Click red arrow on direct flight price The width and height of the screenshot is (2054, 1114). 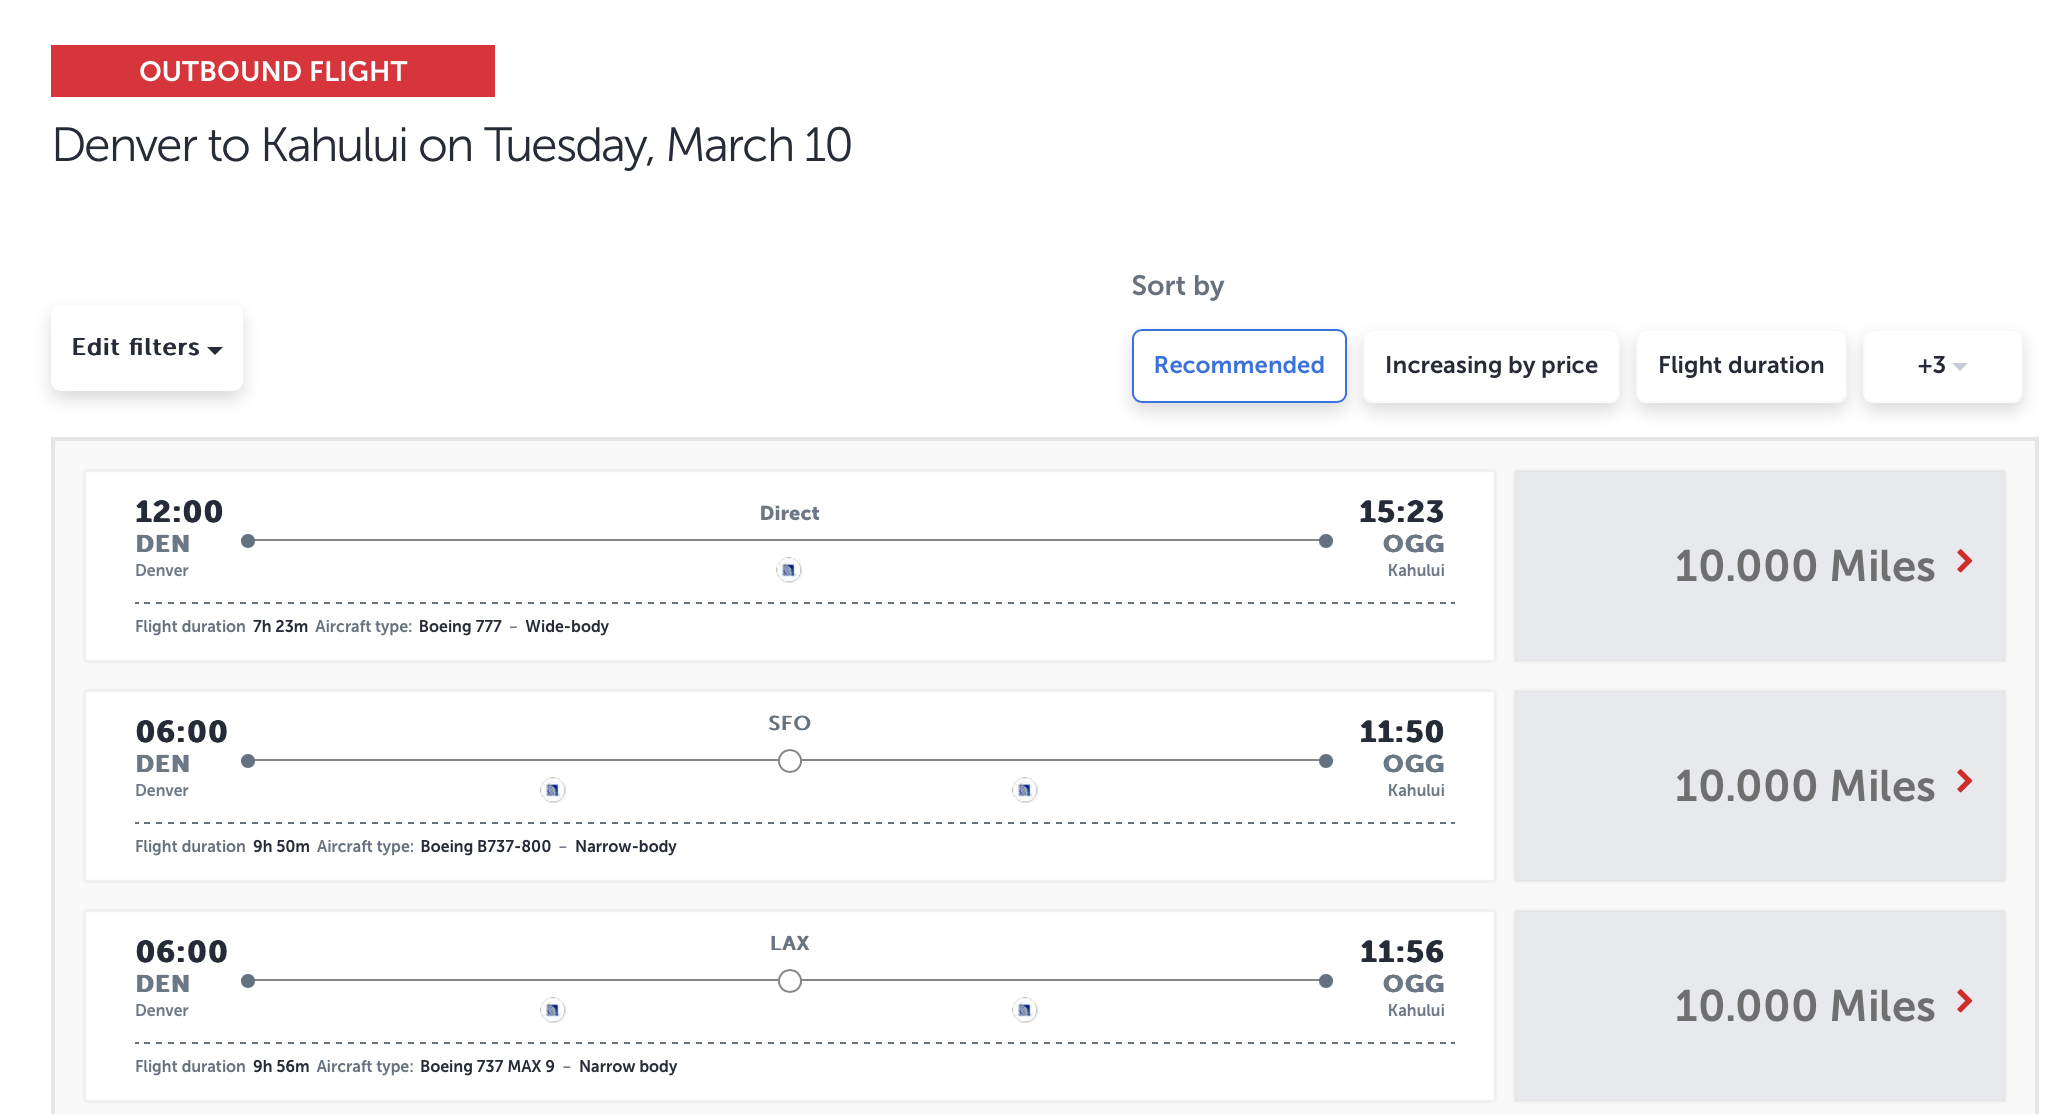click(1965, 561)
